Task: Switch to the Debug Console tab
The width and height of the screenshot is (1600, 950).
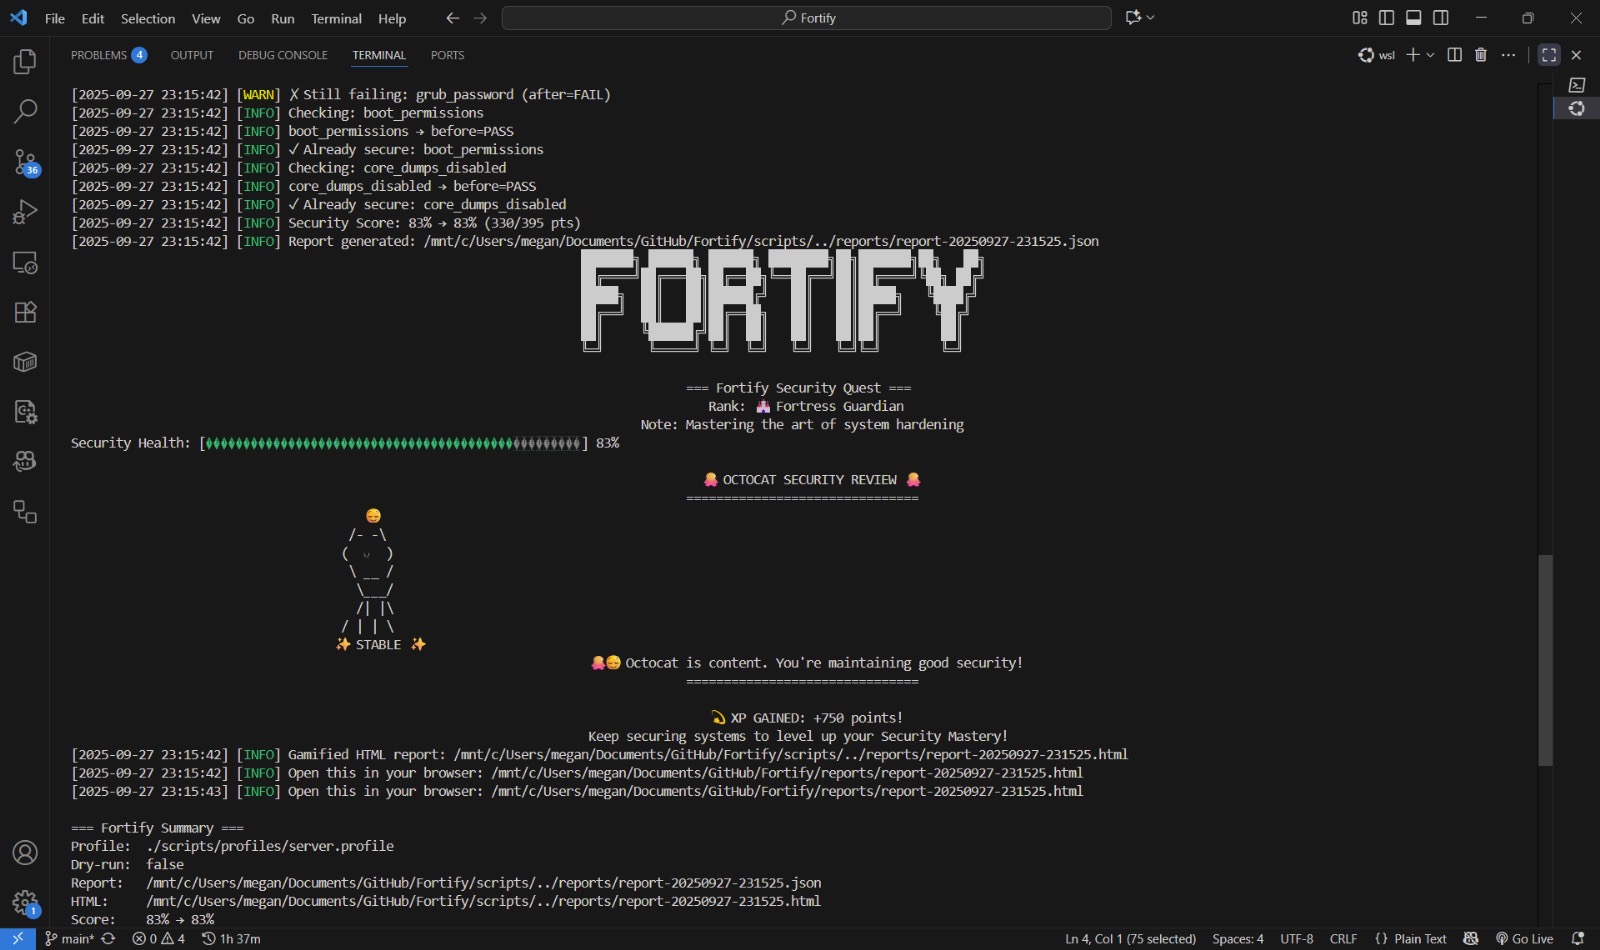Action: coord(283,55)
